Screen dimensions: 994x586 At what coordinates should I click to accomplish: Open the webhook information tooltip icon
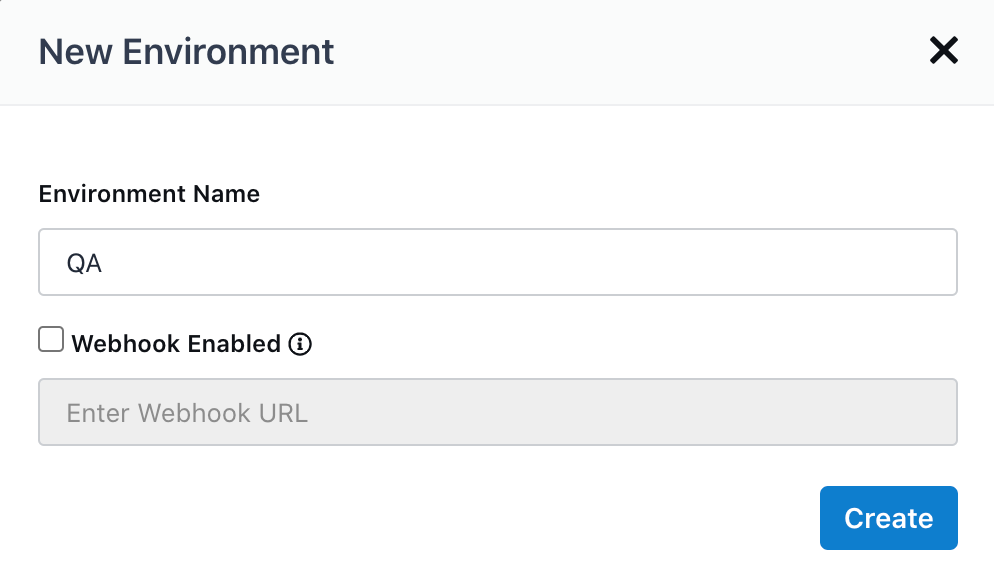300,344
